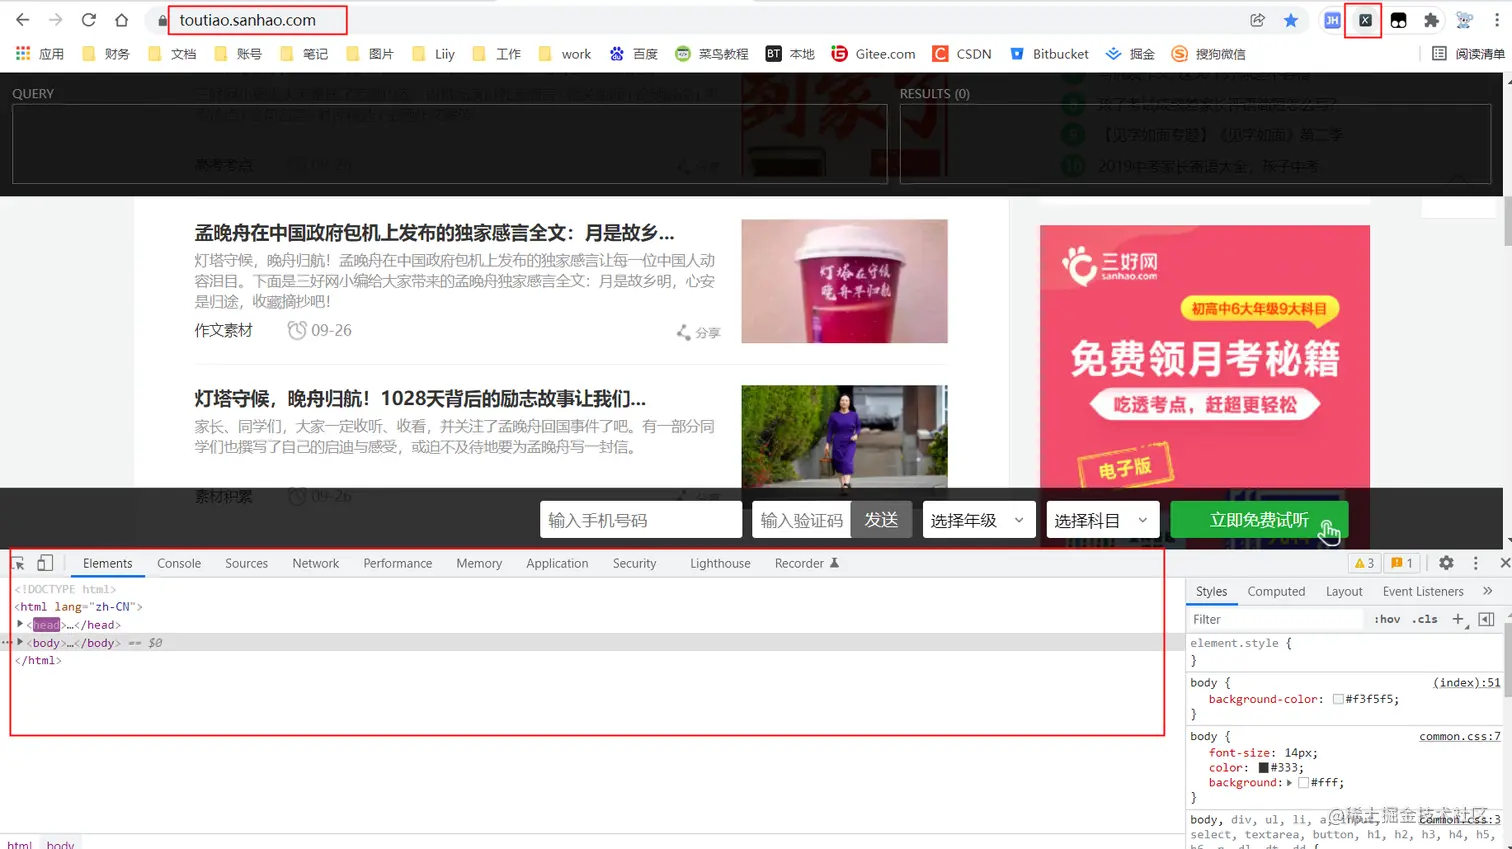Activate the DevTools element inspector icon
The image size is (1512, 849).
18,563
